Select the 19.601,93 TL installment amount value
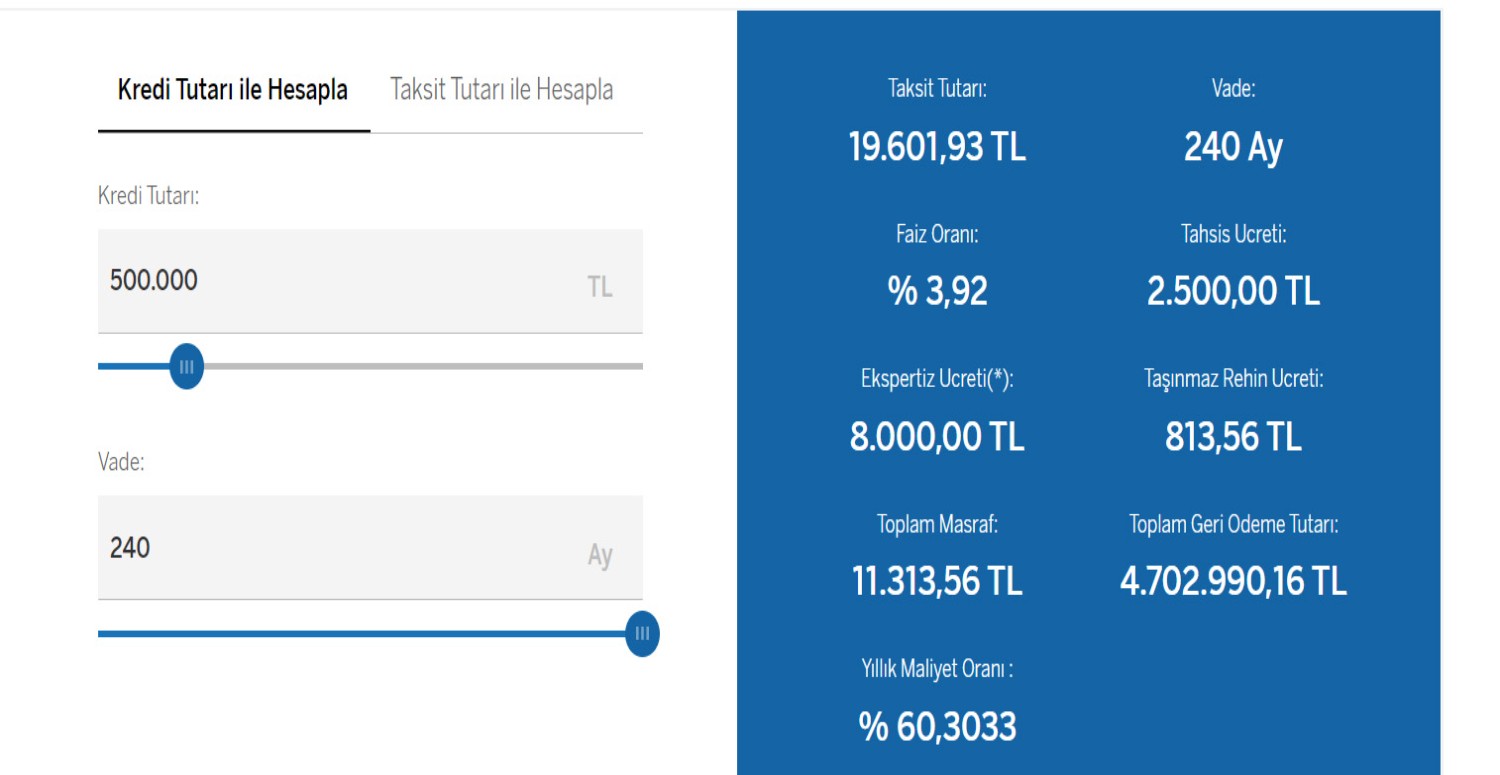This screenshot has height=775, width=1500. (937, 148)
